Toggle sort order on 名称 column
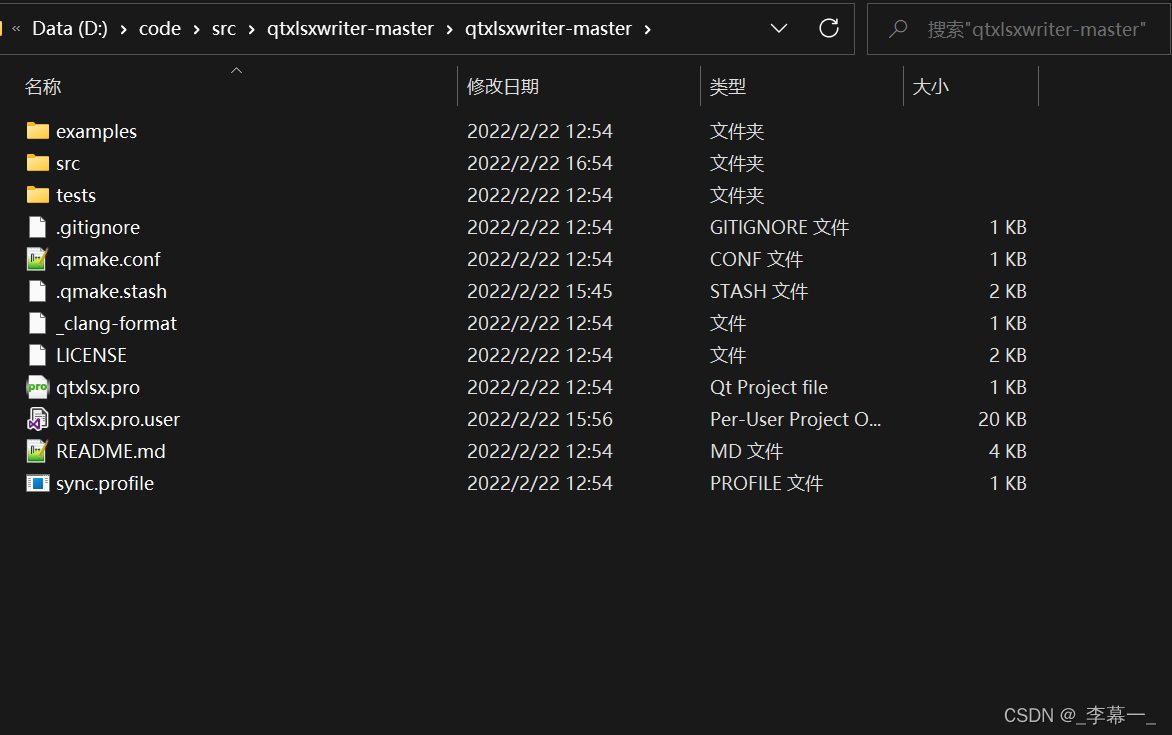The image size is (1172, 735). click(42, 86)
